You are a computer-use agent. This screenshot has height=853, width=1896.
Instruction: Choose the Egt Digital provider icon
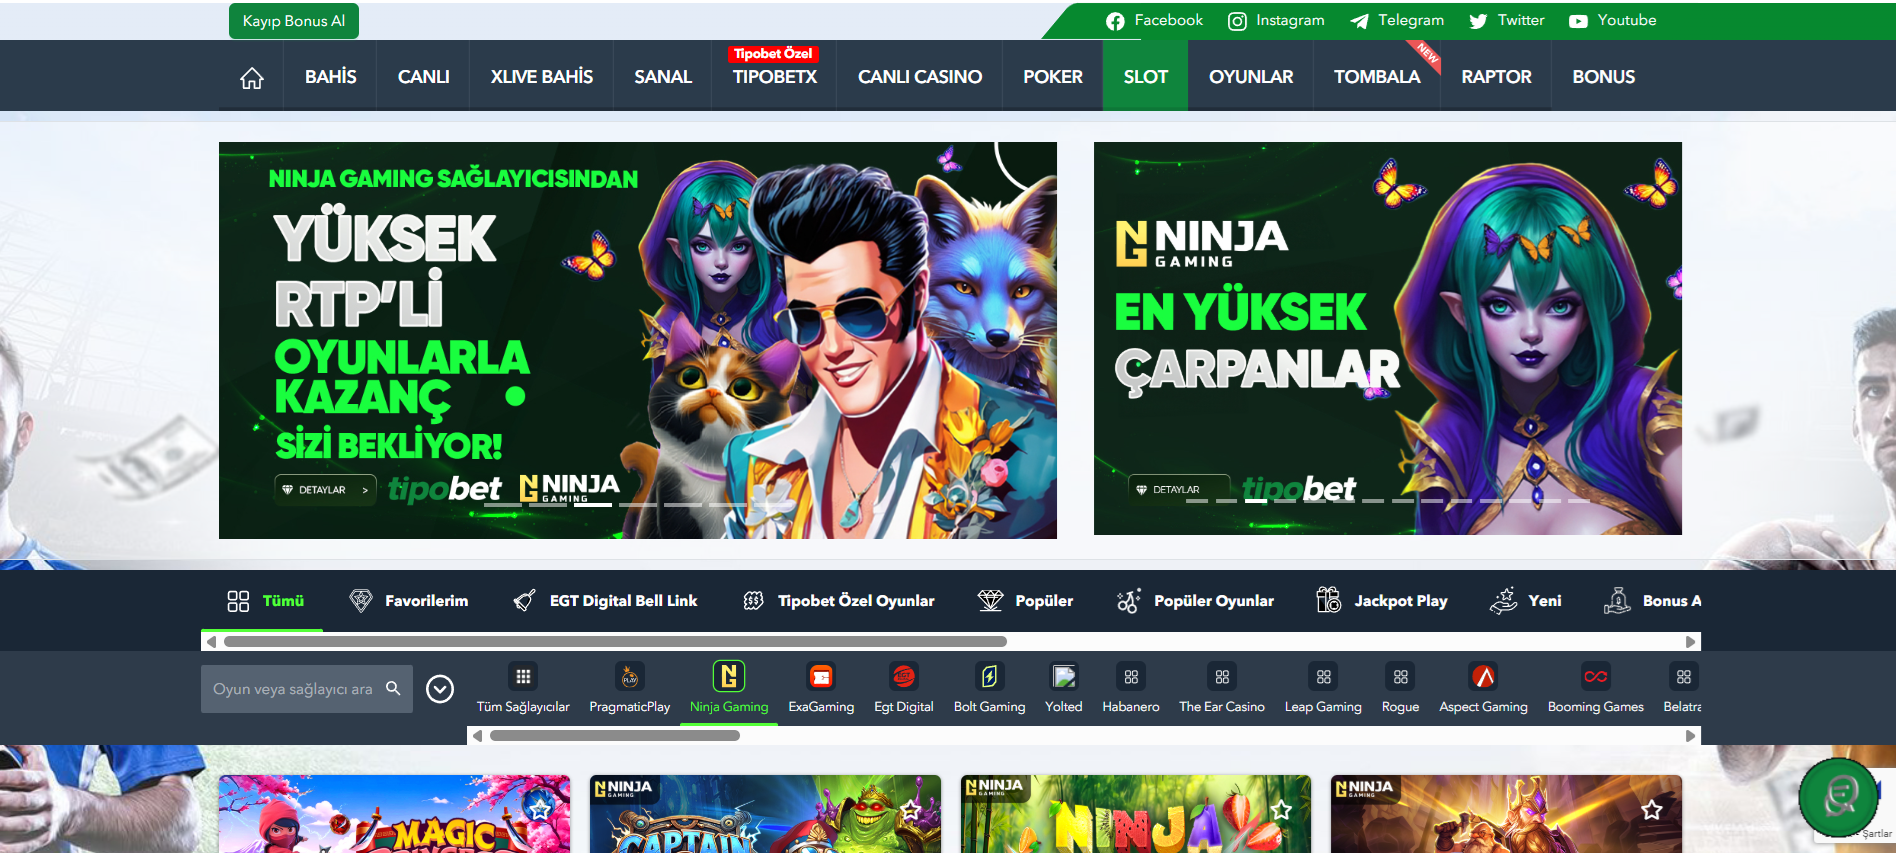click(903, 678)
